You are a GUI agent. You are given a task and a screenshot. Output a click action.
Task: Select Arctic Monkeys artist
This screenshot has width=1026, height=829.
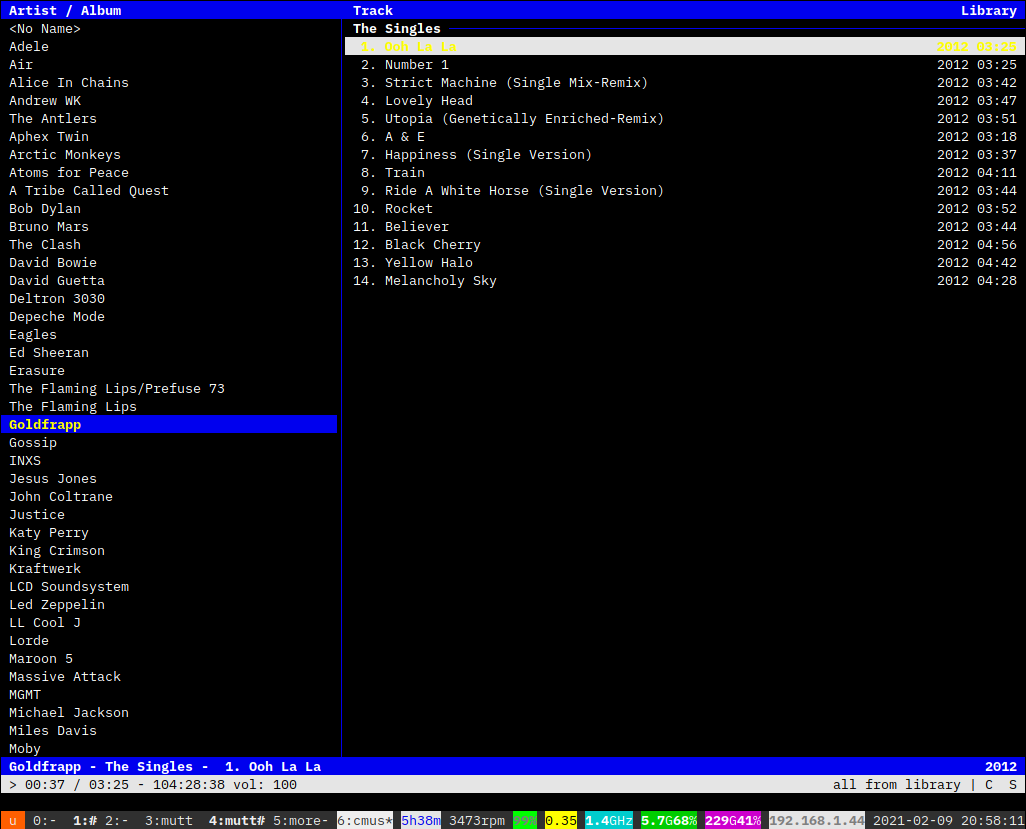(x=169, y=154)
